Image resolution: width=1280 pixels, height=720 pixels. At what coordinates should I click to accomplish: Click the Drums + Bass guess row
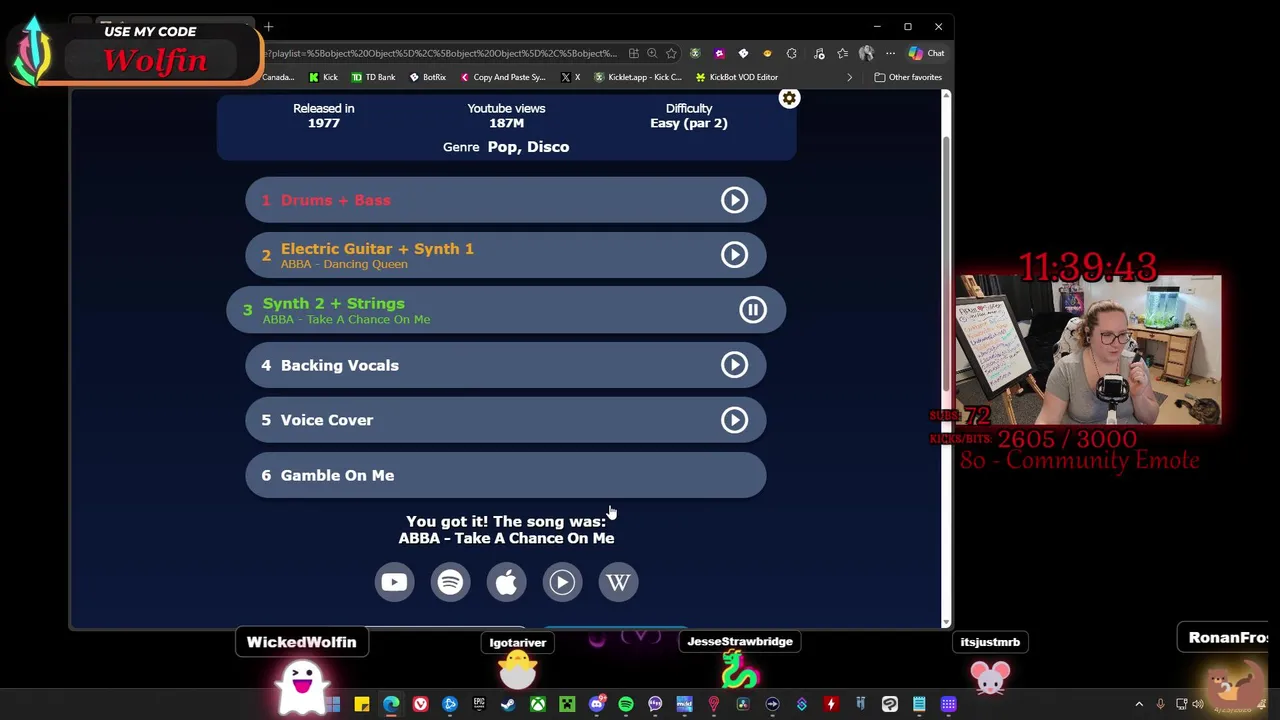point(506,200)
